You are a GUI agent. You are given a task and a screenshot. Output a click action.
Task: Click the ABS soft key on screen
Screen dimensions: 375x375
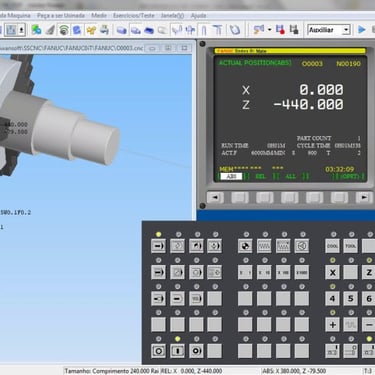pos(231,176)
